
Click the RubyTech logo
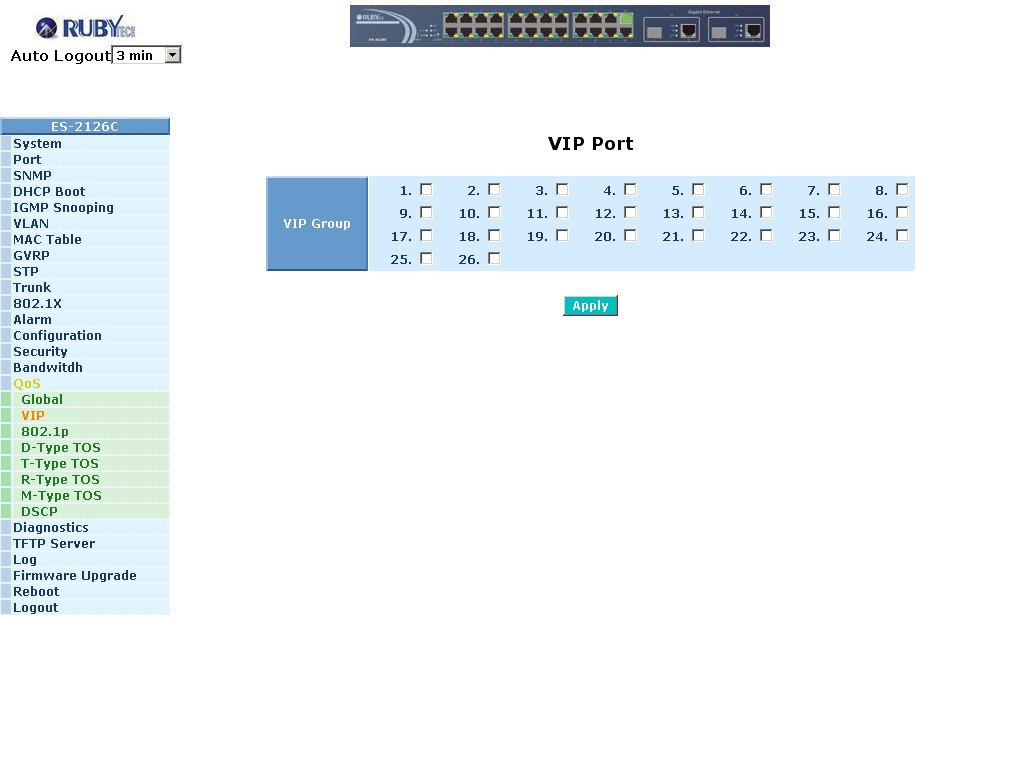point(85,27)
